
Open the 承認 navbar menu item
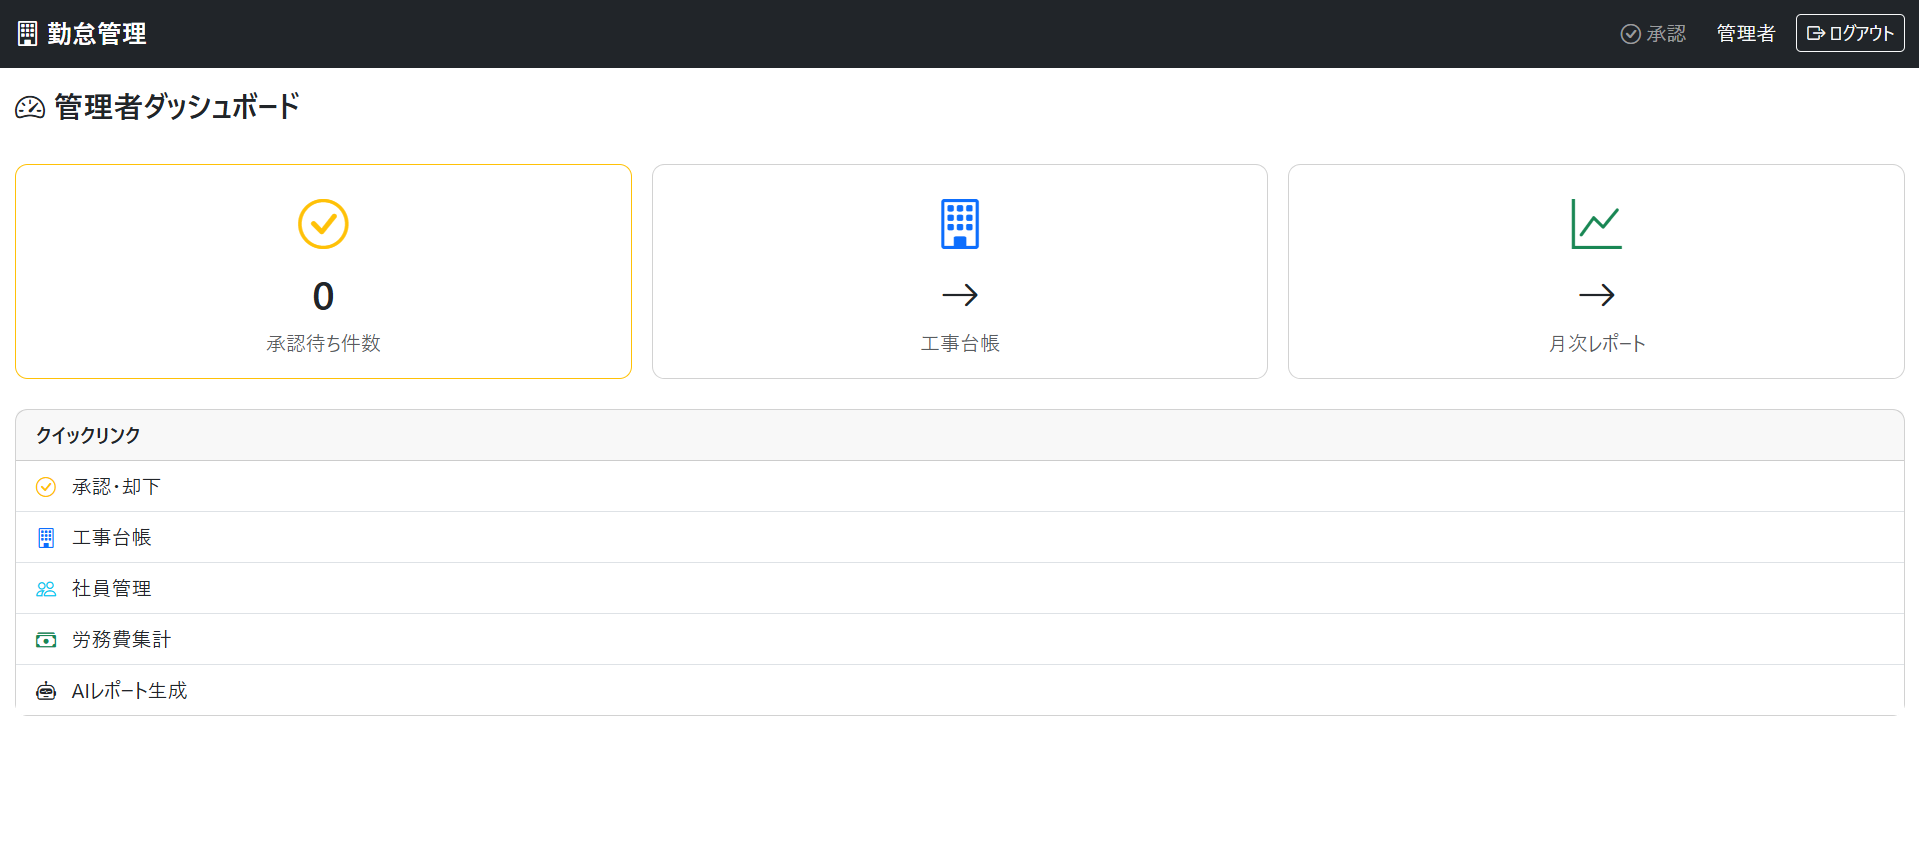point(1653,34)
